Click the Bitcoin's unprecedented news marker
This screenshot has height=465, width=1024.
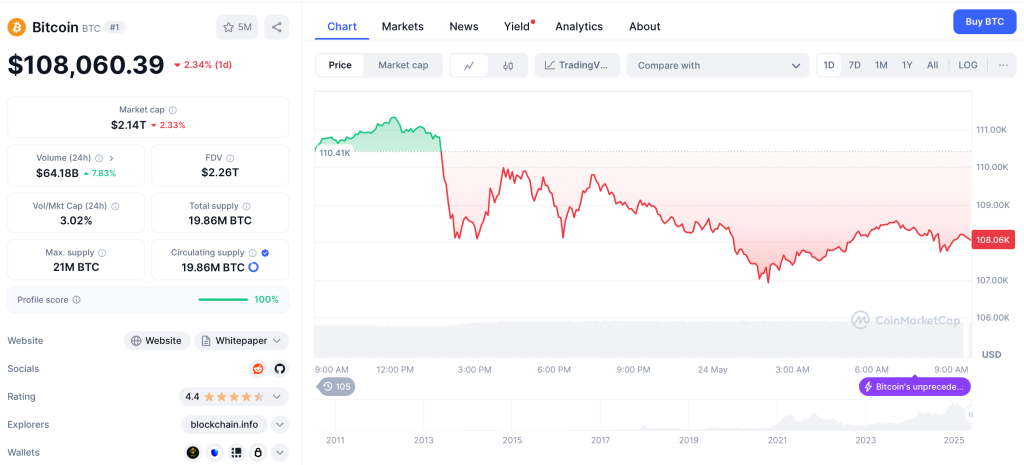(x=914, y=386)
